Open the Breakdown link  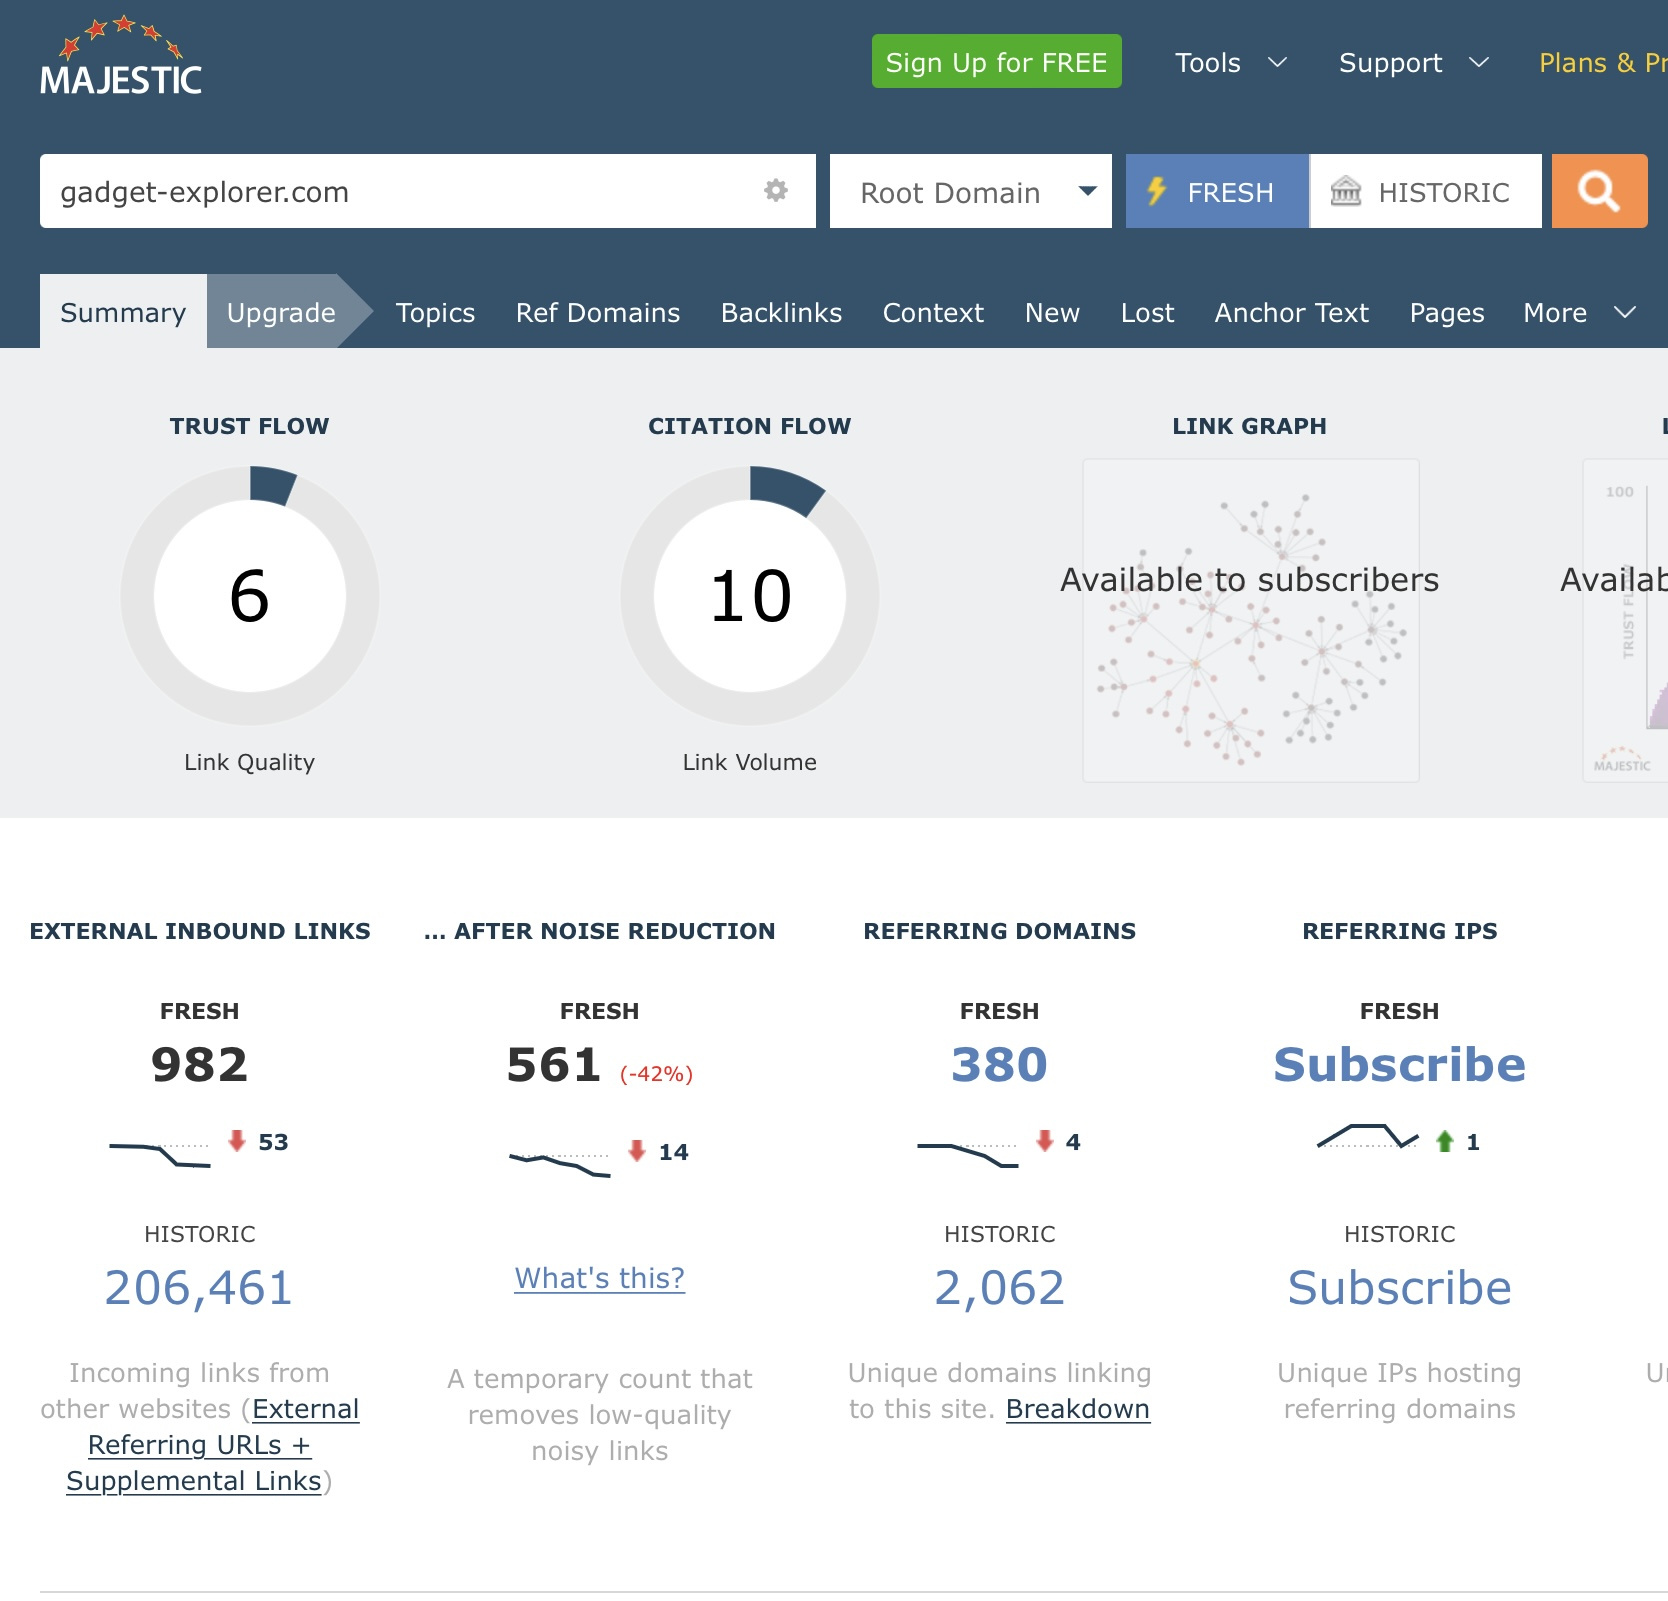tap(1078, 1408)
